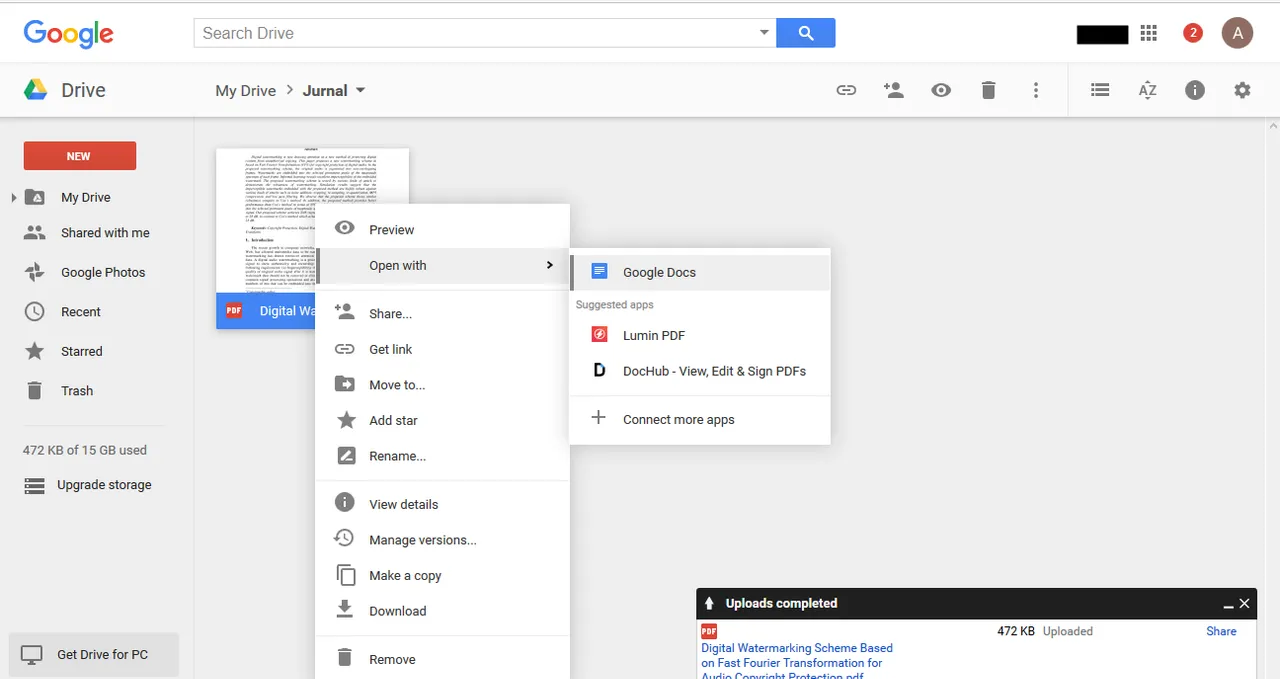Choose Add star in context menu
The width and height of the screenshot is (1280, 679).
click(x=442, y=420)
